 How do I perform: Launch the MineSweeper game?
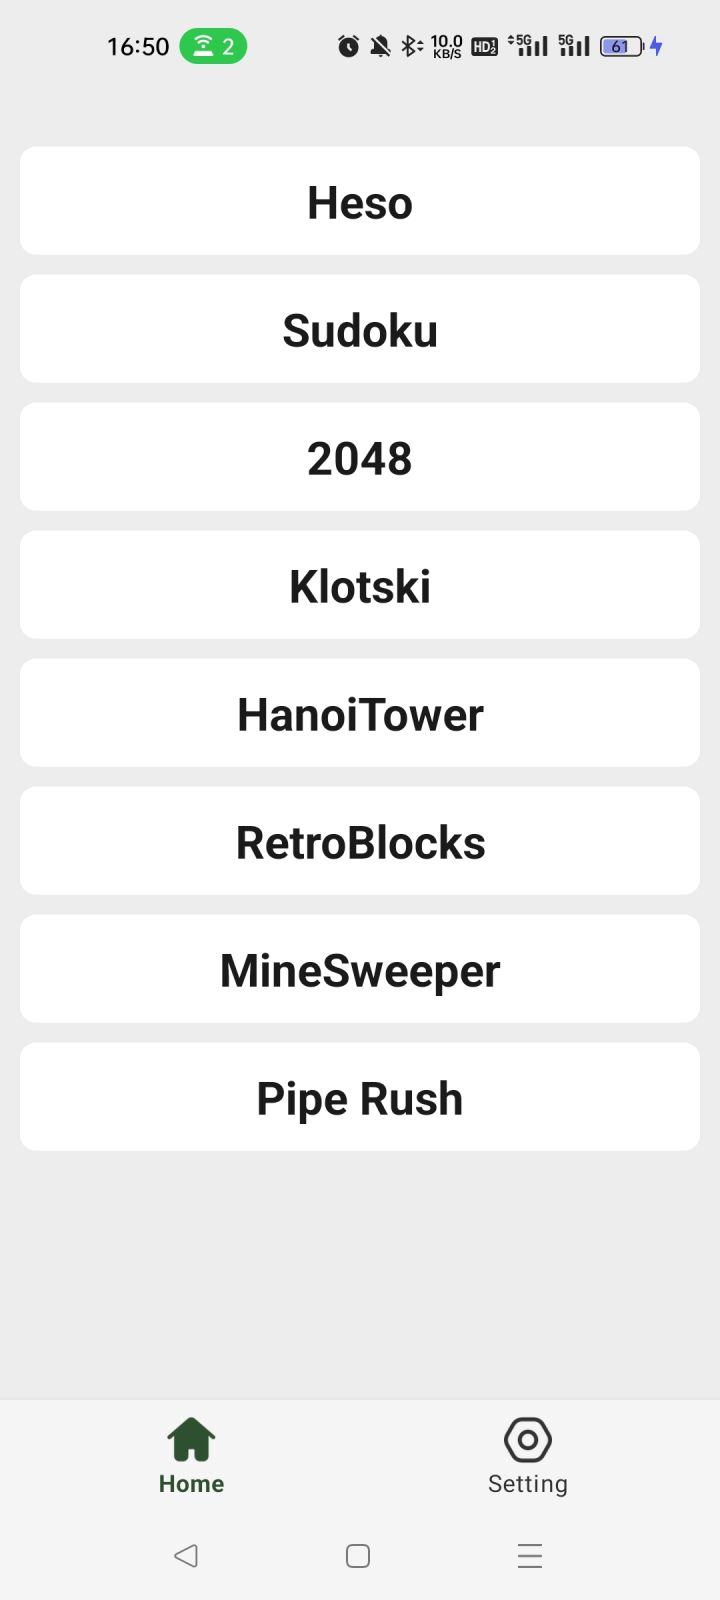(360, 969)
